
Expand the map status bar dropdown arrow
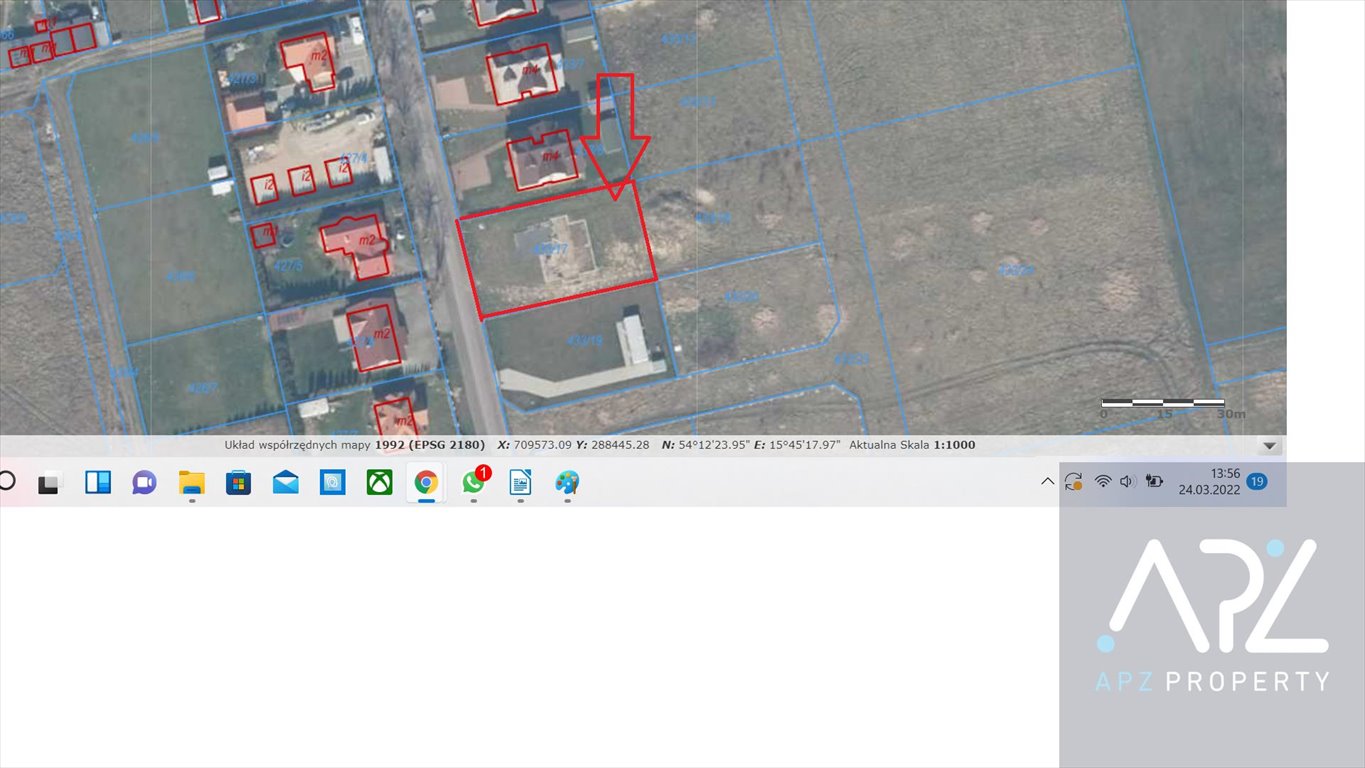tap(1269, 446)
